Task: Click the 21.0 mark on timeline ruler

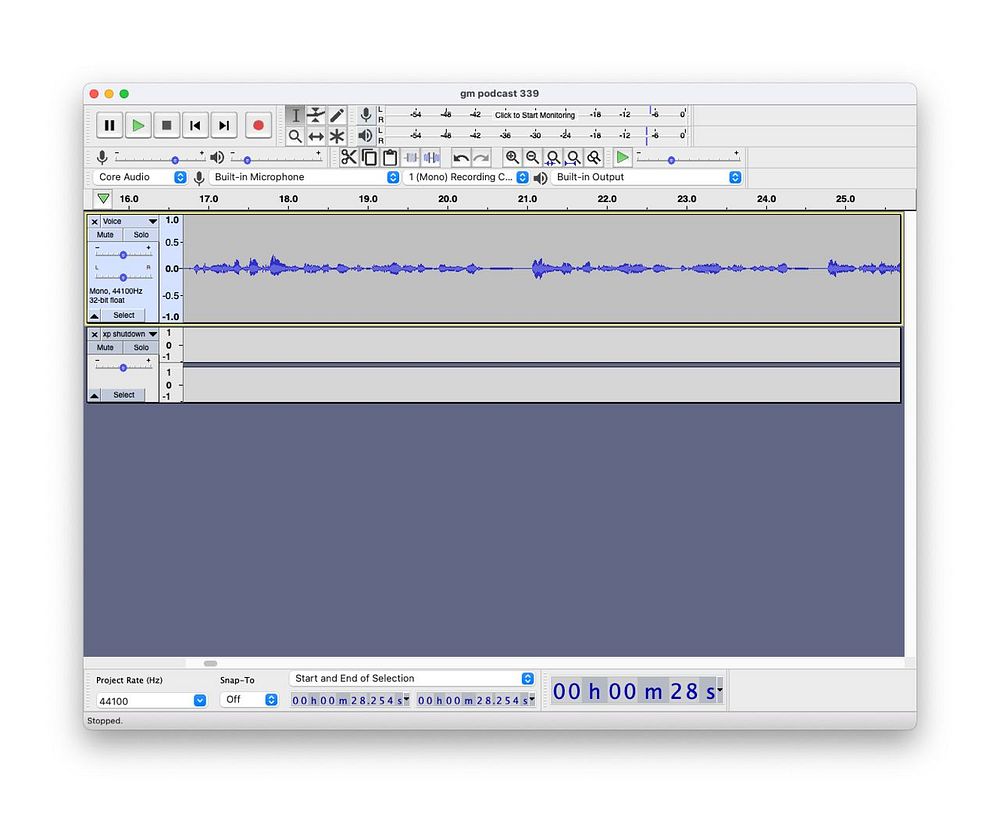Action: [x=528, y=200]
